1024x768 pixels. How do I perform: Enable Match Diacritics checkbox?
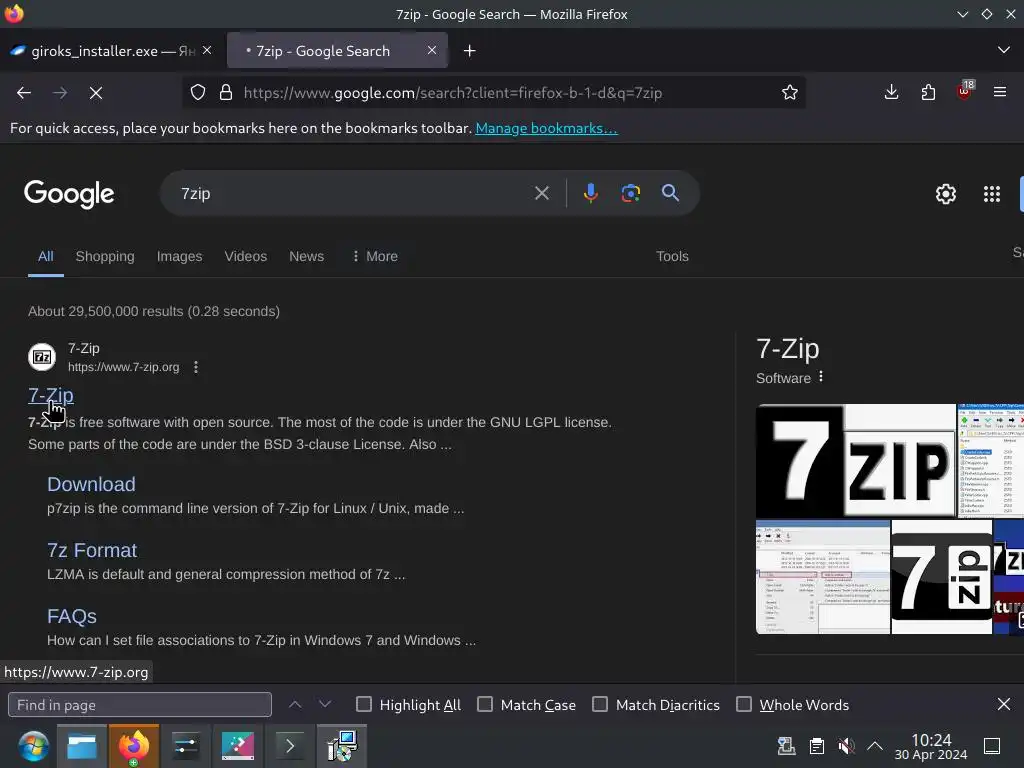pyautogui.click(x=600, y=704)
